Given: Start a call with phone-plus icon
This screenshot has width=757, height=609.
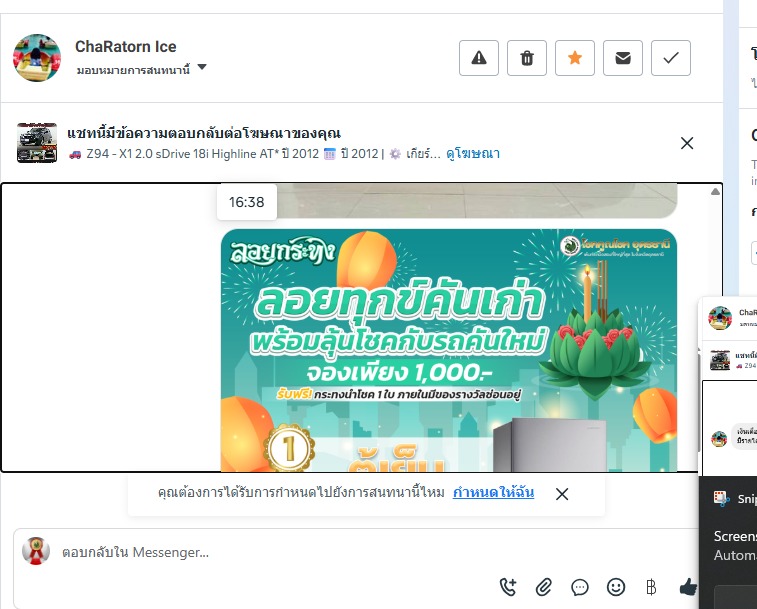Looking at the screenshot, I should [x=508, y=587].
